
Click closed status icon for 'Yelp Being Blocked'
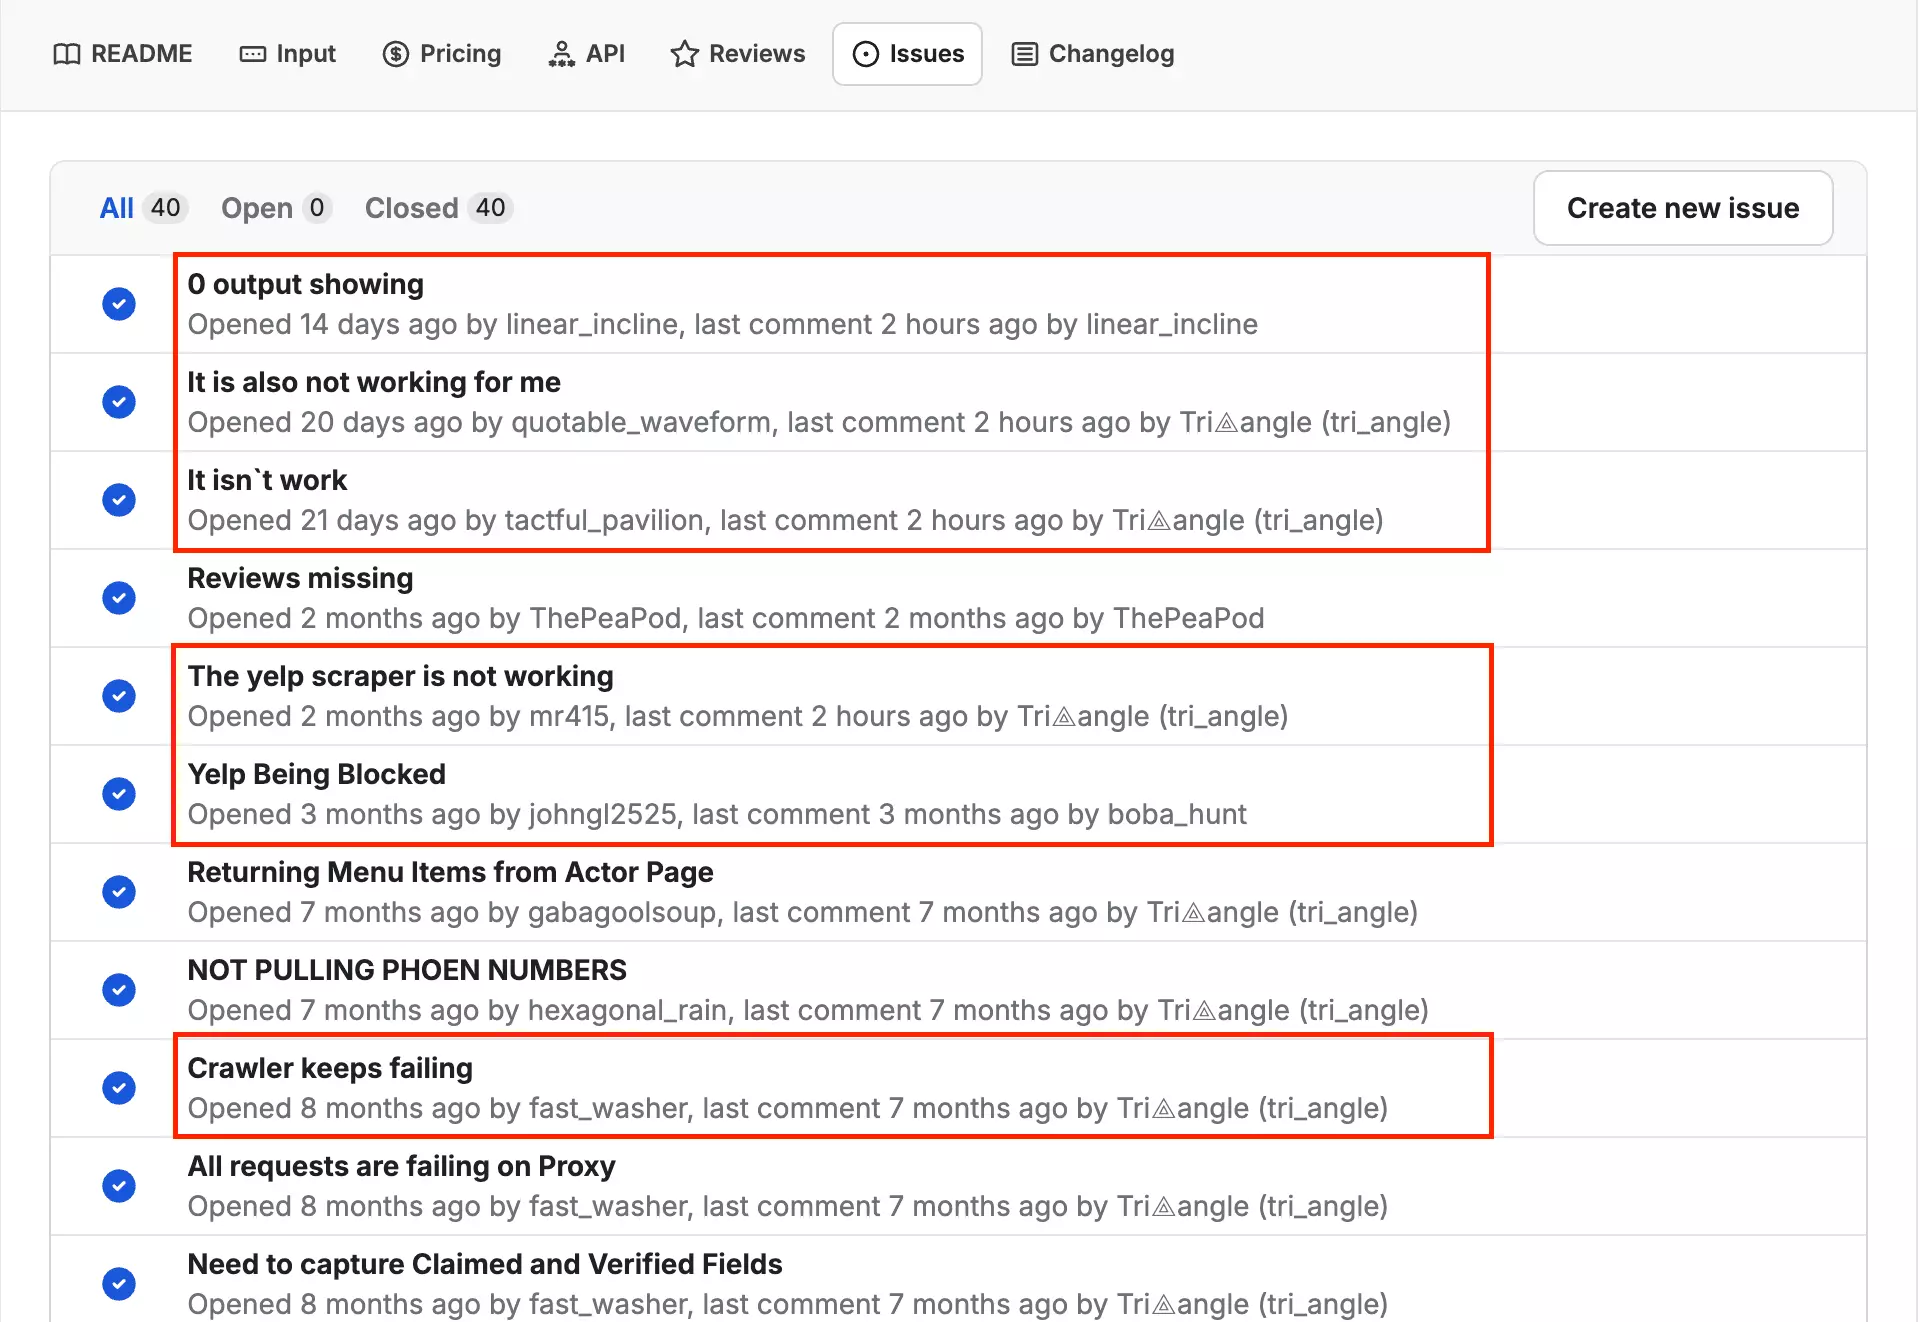[x=119, y=794]
